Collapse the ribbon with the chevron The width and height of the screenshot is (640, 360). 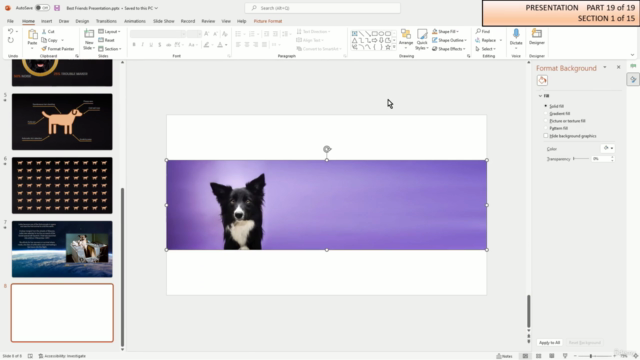[x=632, y=55]
